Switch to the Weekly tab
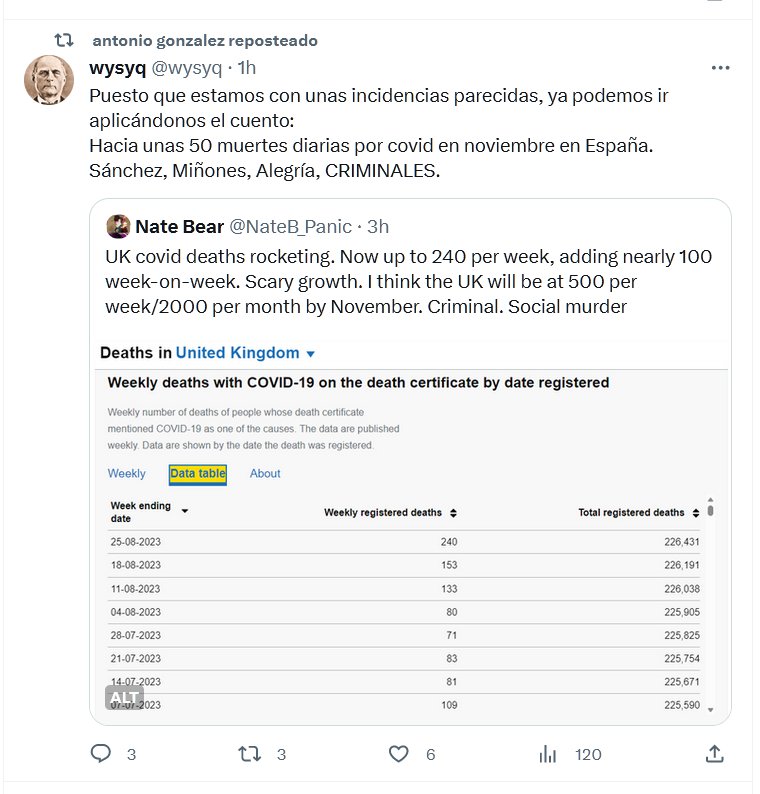 pyautogui.click(x=127, y=474)
